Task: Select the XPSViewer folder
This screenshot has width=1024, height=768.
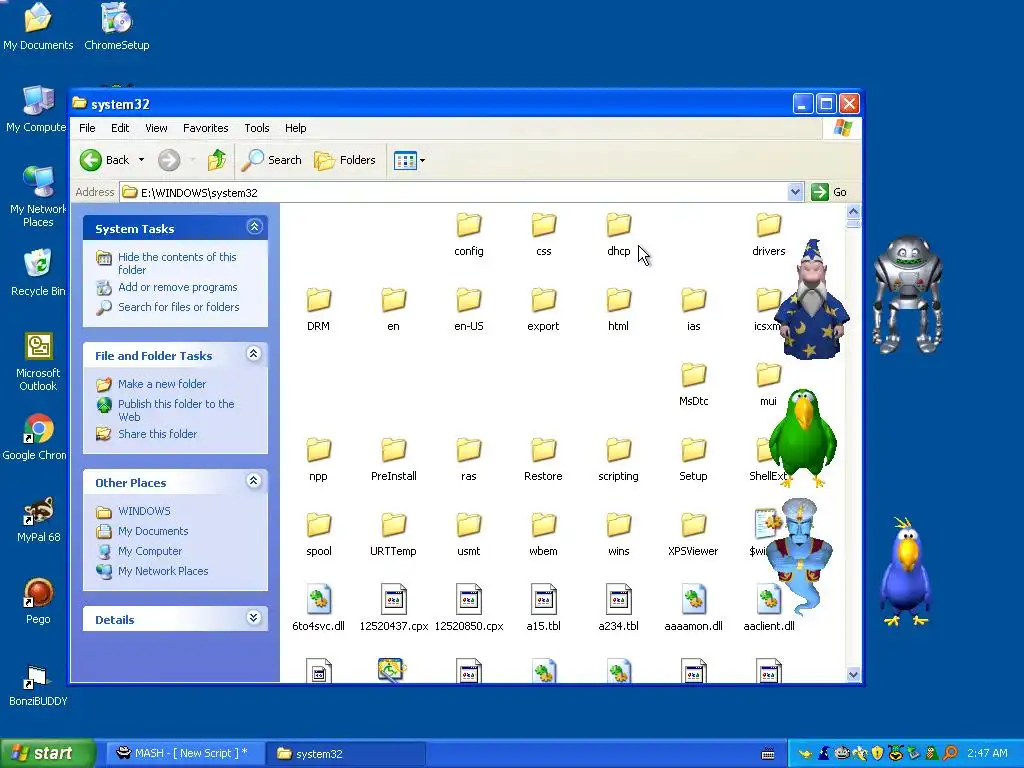Action: point(694,534)
